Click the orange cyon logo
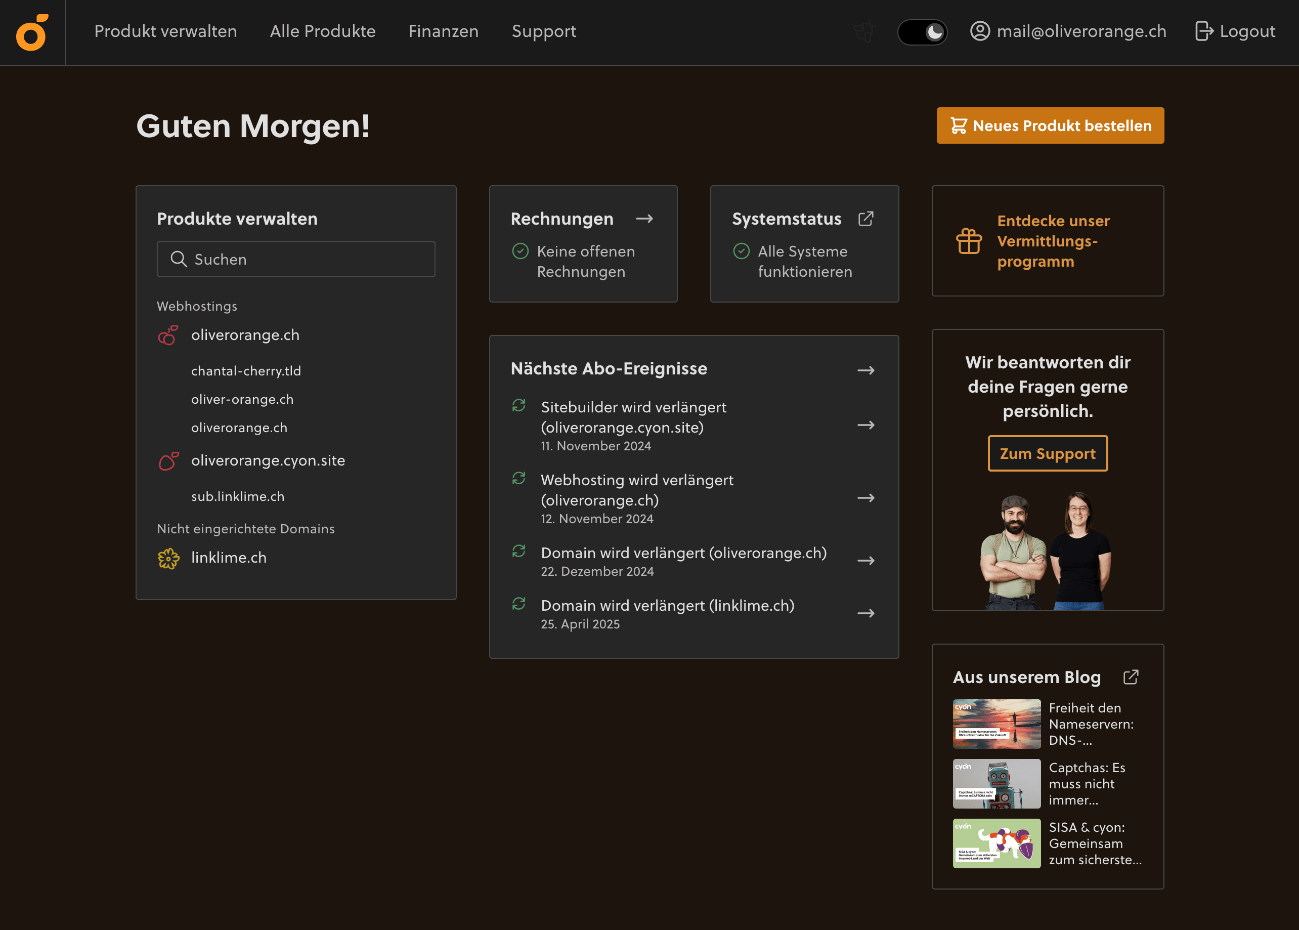 [x=32, y=32]
